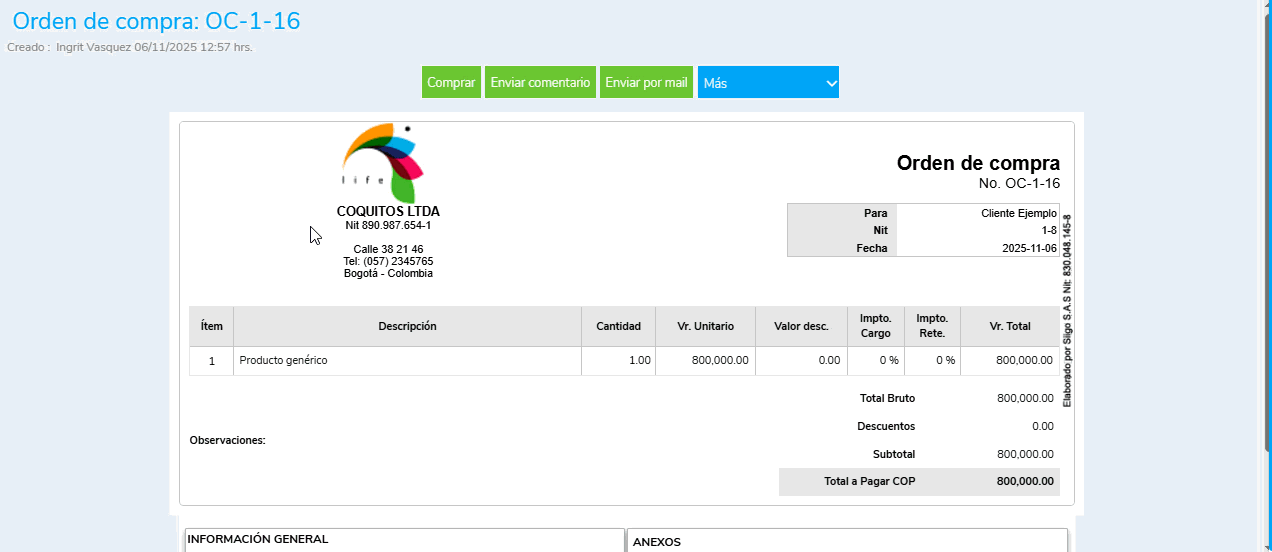
Task: Click the Comprar button
Action: (451, 83)
